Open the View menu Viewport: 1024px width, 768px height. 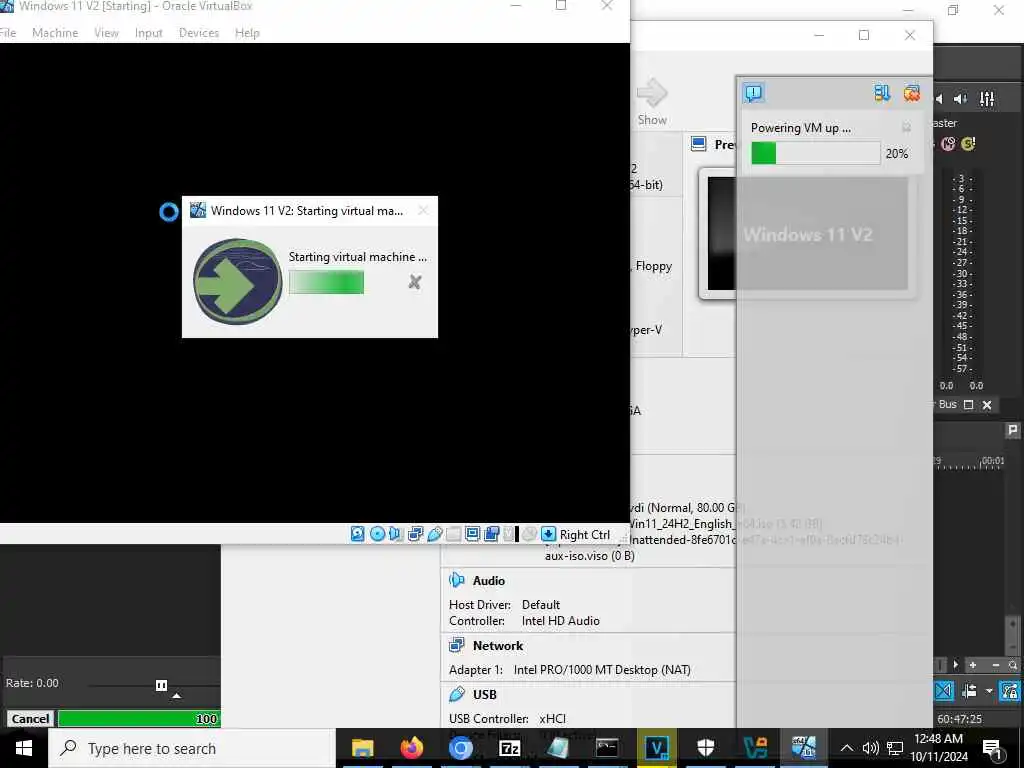(106, 33)
